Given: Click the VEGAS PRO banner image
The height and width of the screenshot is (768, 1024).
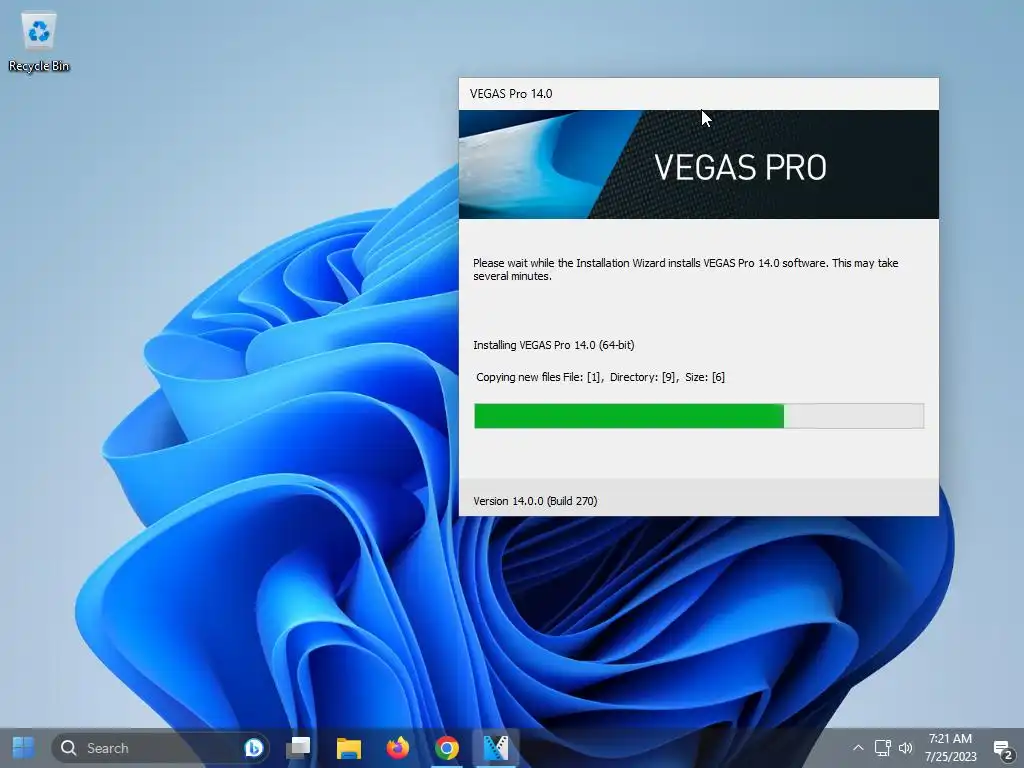Looking at the screenshot, I should (x=699, y=165).
